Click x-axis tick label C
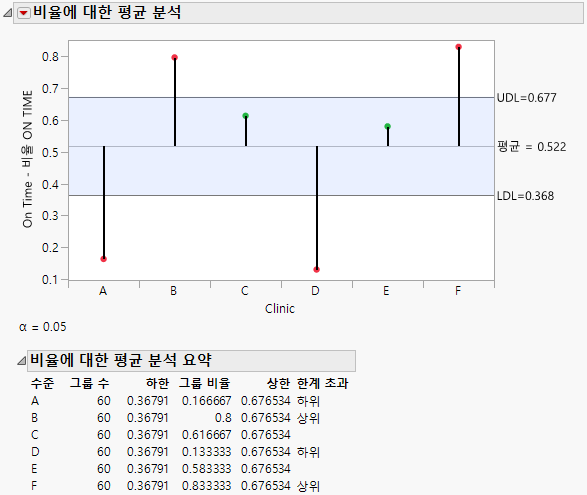The height and width of the screenshot is (495, 587). 244,291
